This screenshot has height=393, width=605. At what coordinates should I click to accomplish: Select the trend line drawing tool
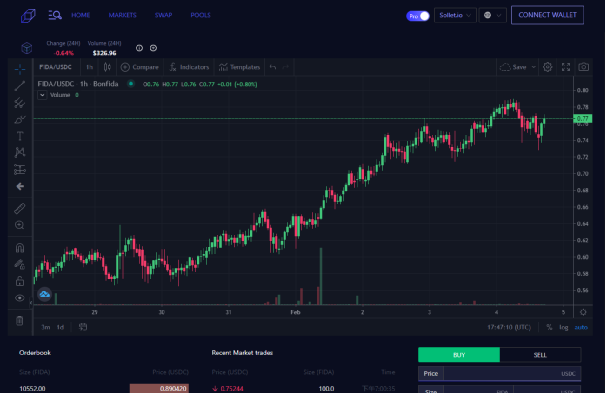[x=20, y=86]
